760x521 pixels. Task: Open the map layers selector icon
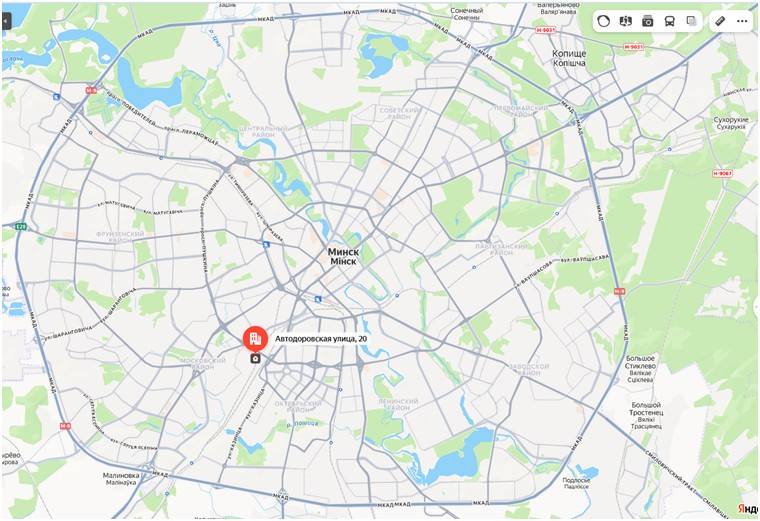[x=691, y=21]
